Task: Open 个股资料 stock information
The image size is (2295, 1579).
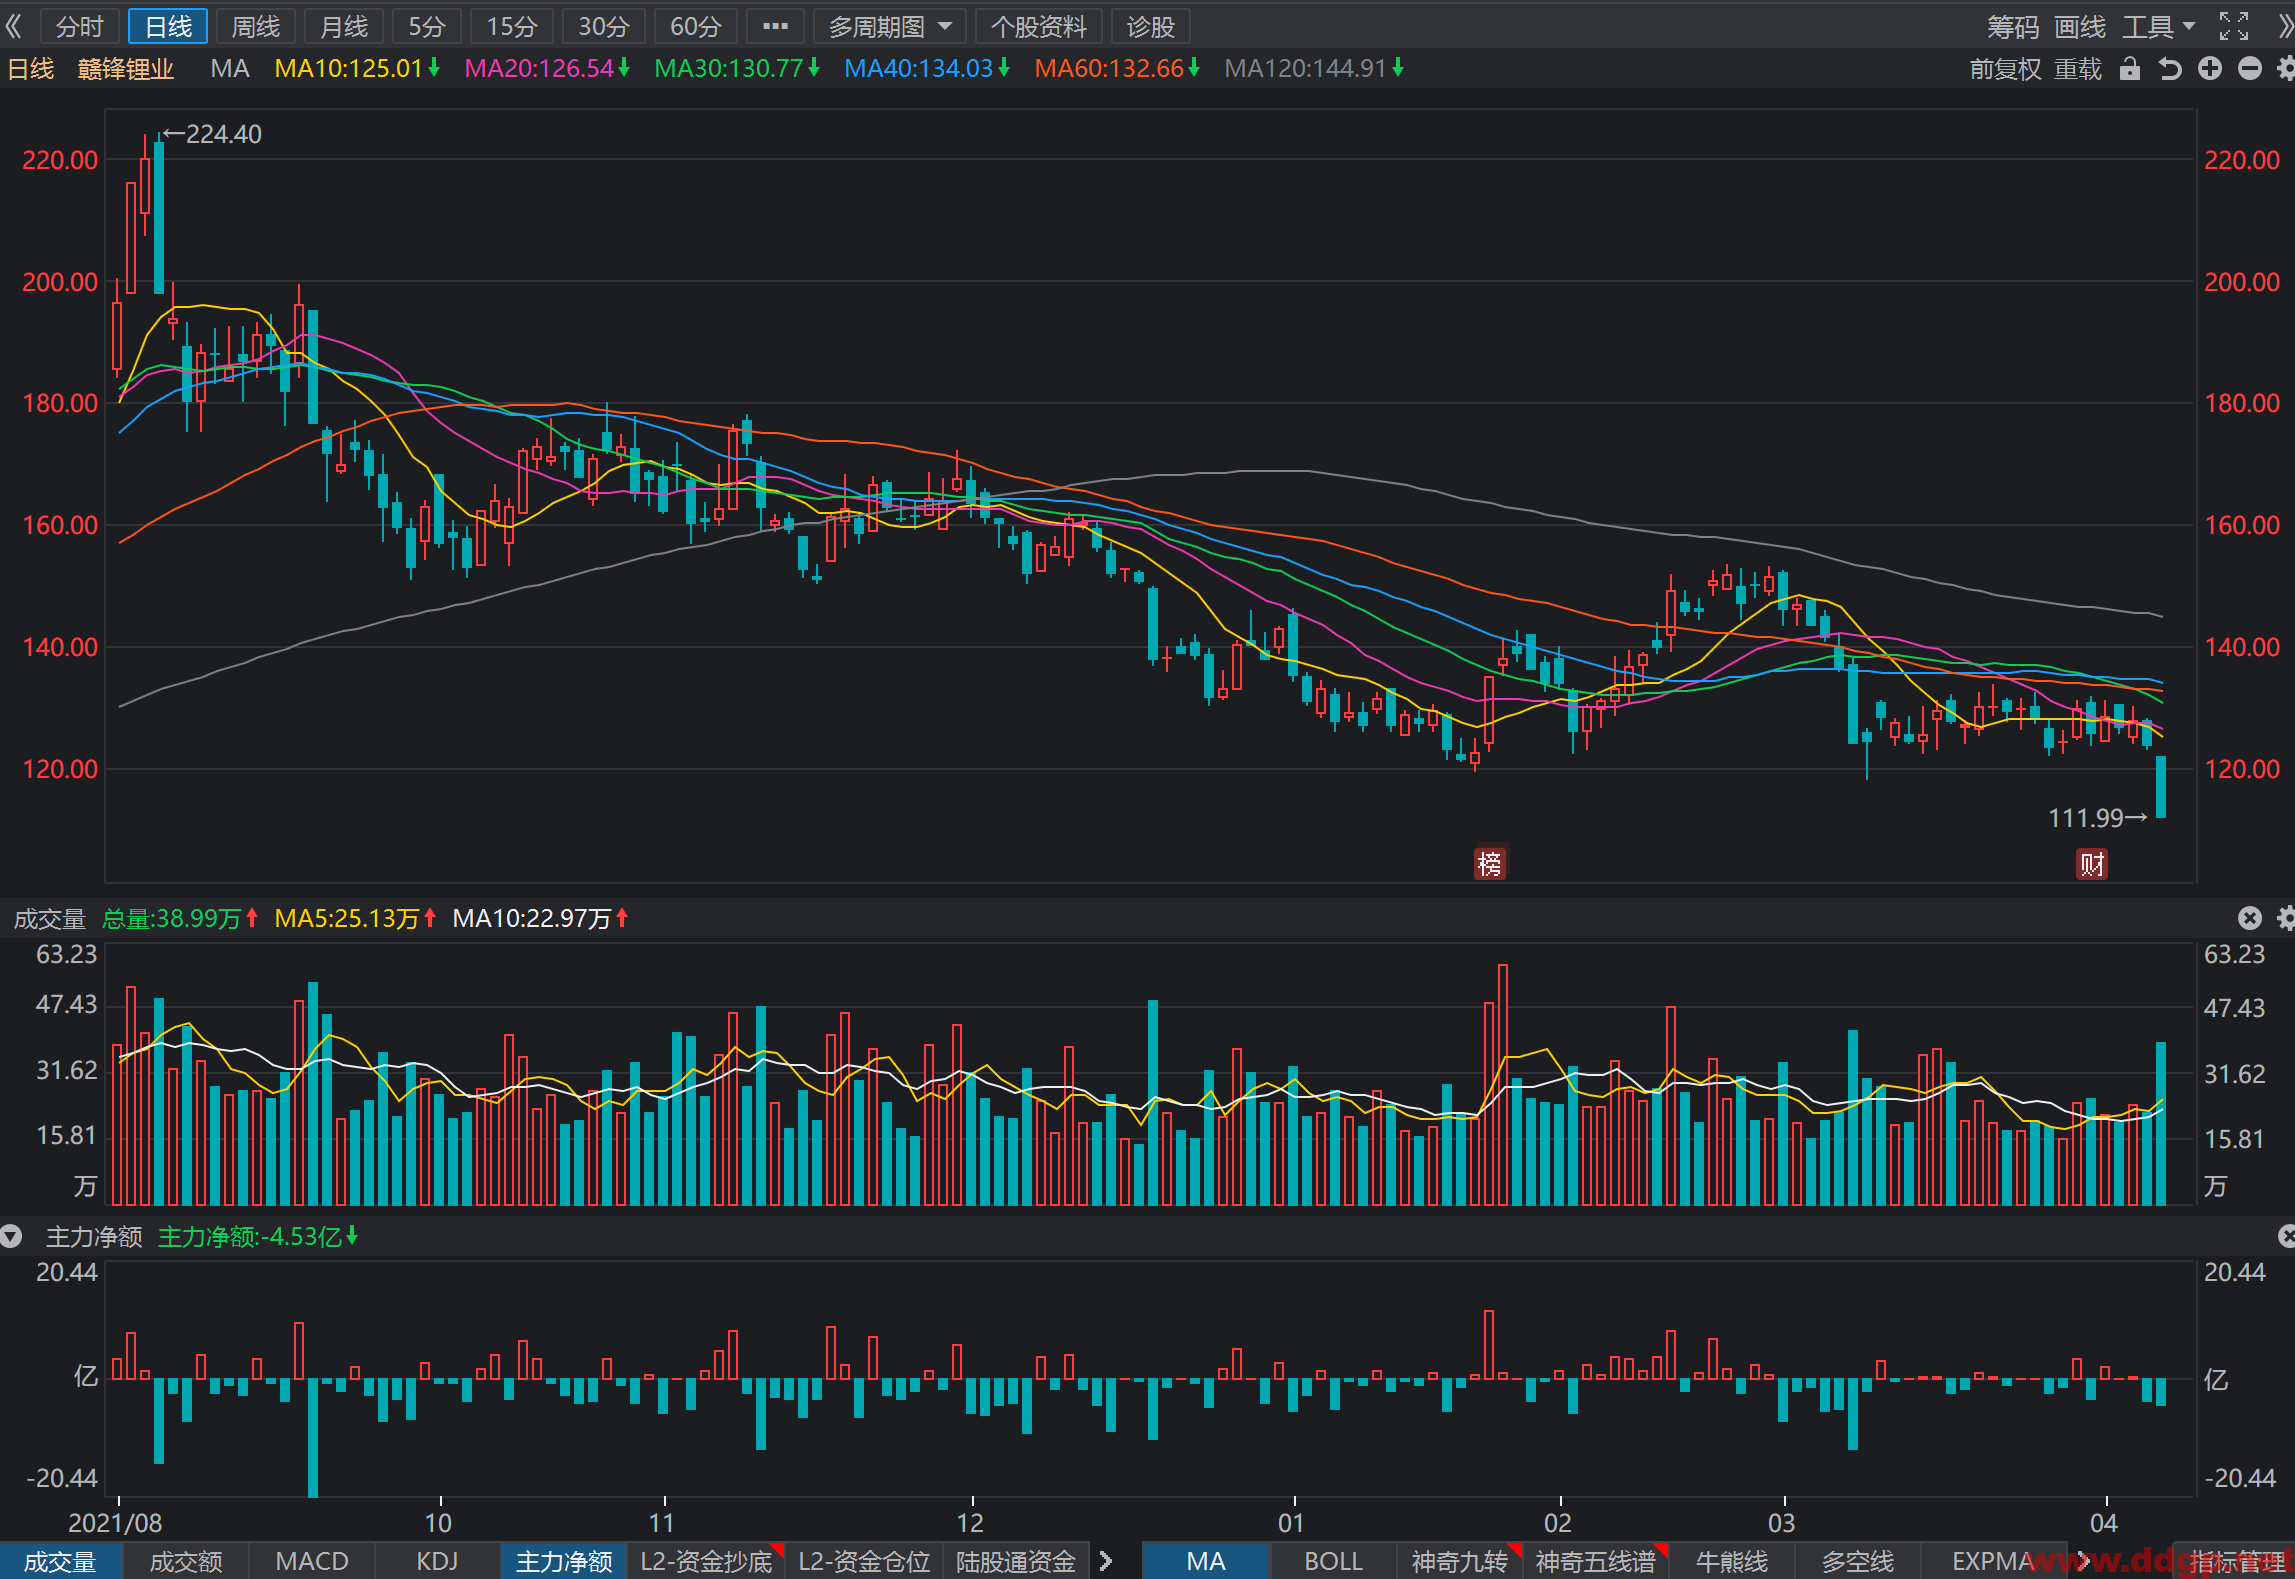Action: (1039, 27)
